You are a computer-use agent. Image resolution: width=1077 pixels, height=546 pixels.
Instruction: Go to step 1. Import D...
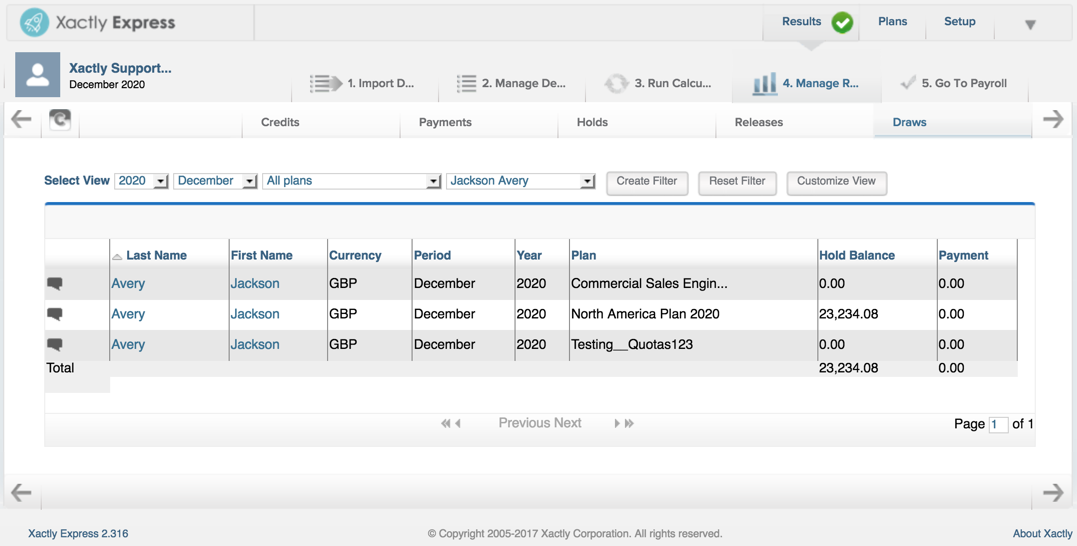pyautogui.click(x=381, y=83)
